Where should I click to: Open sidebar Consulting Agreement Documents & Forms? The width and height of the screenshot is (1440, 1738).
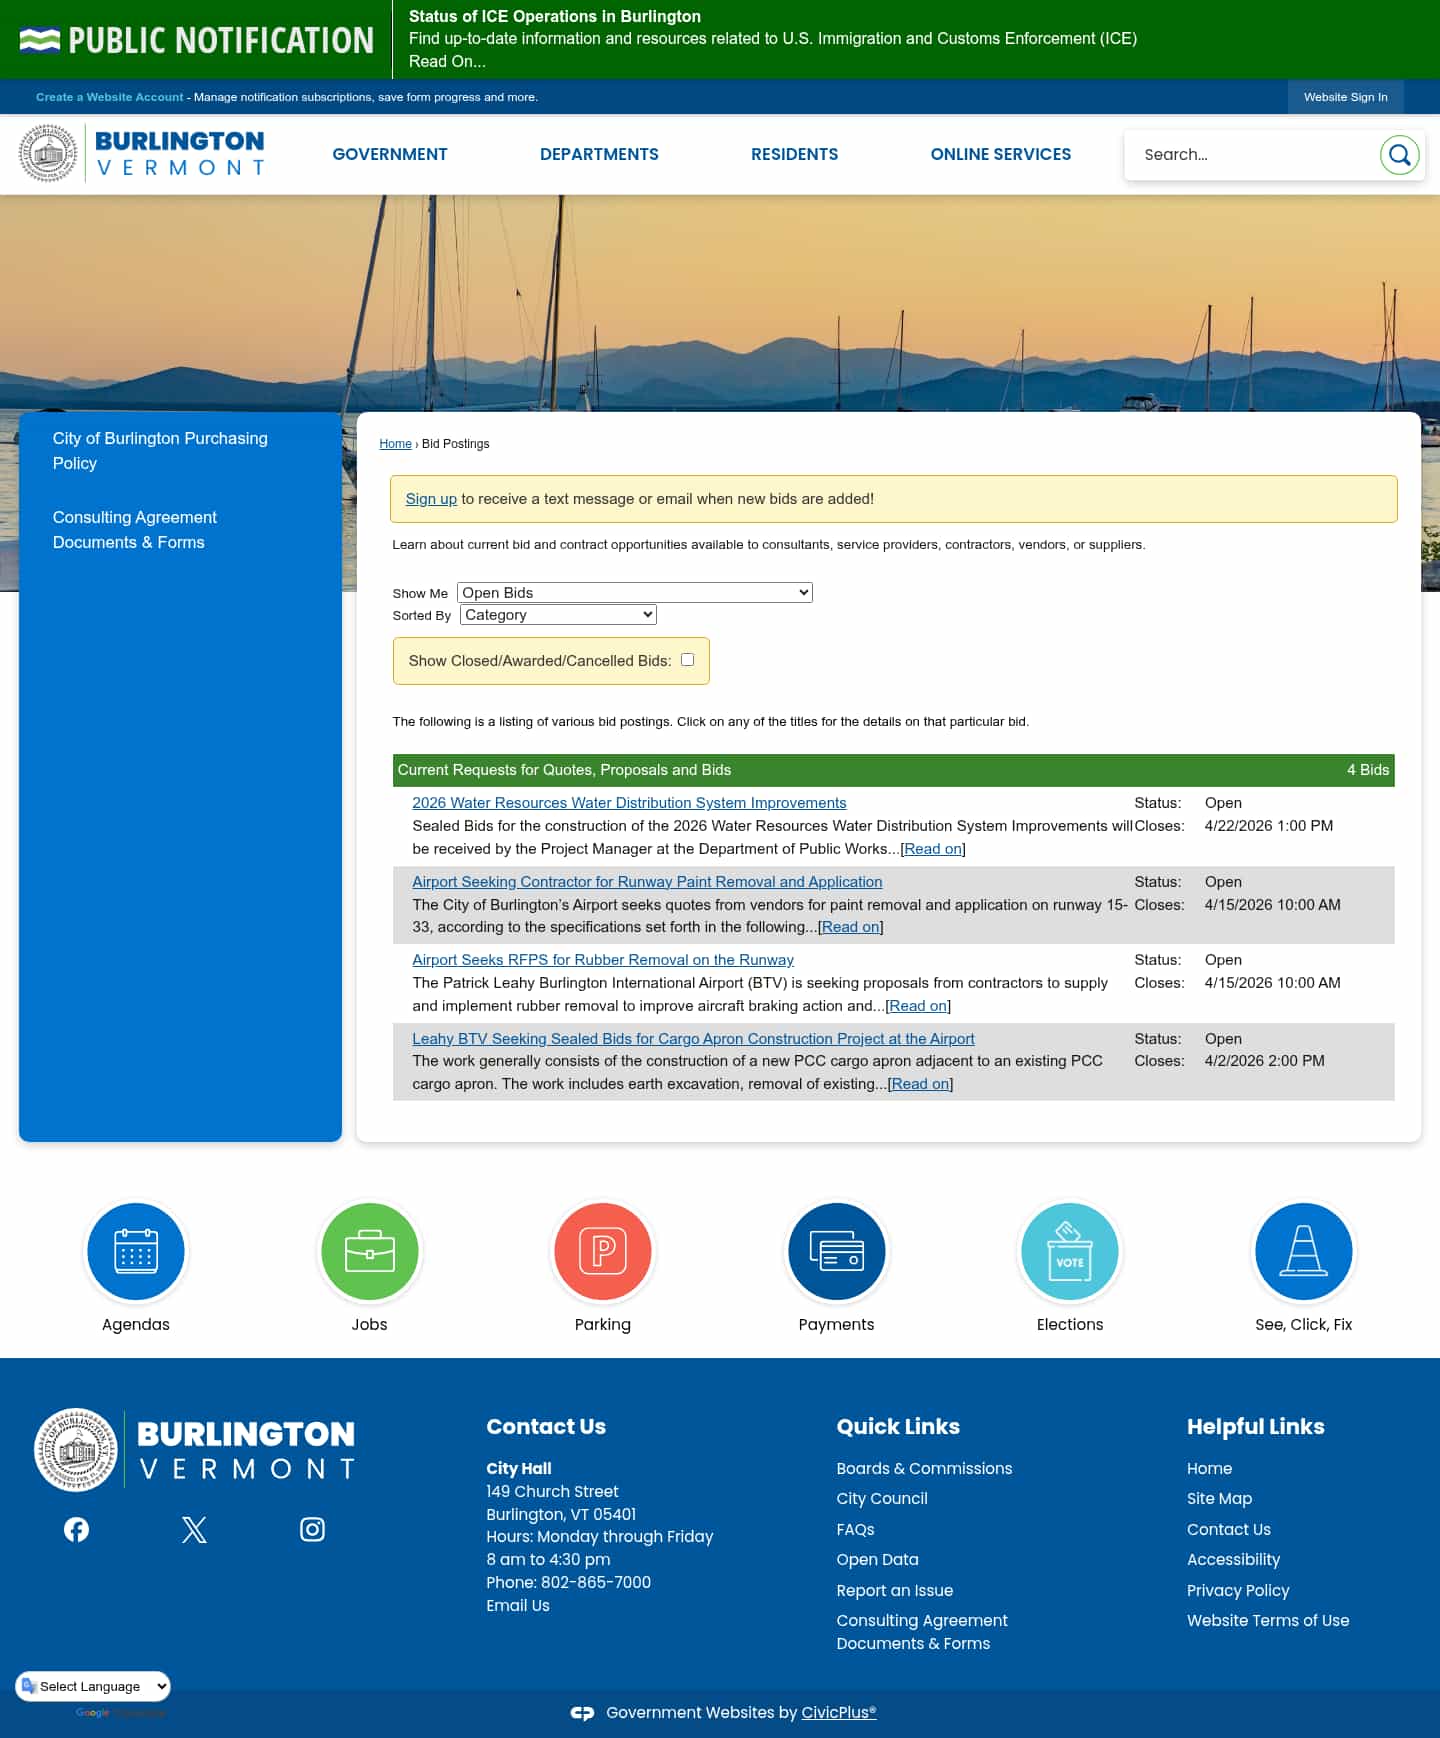(x=134, y=530)
